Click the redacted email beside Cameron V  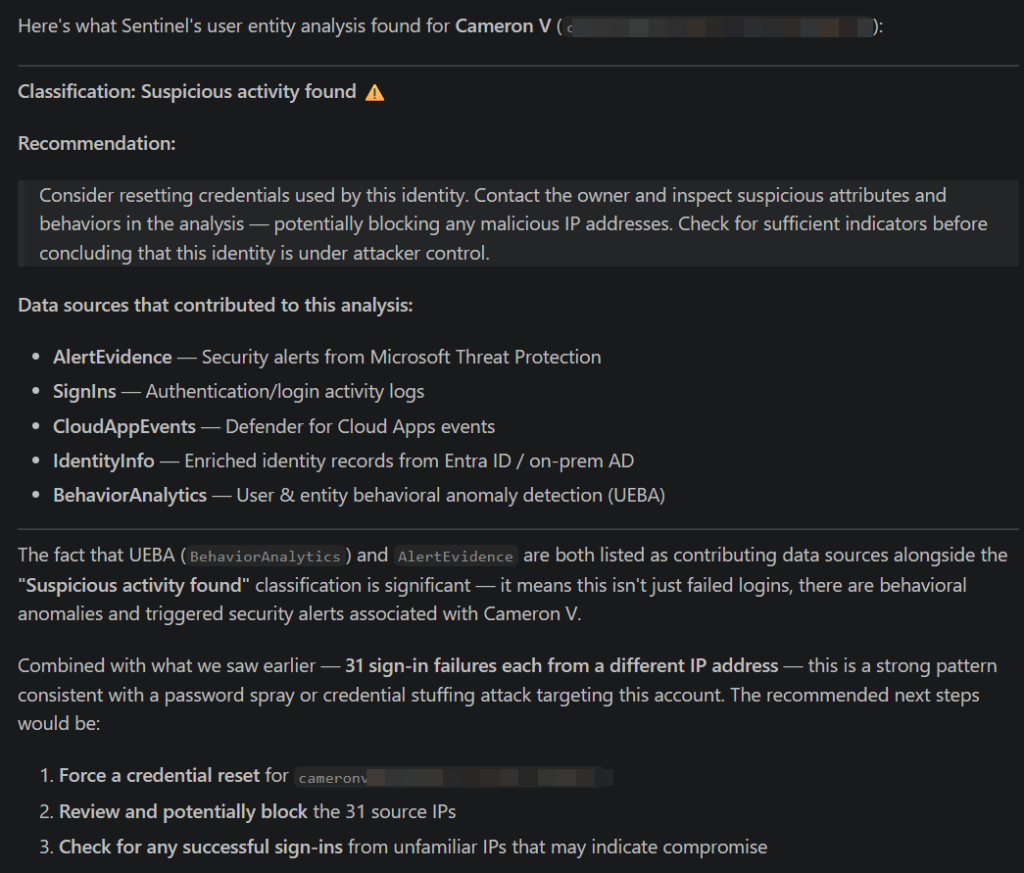pos(720,28)
